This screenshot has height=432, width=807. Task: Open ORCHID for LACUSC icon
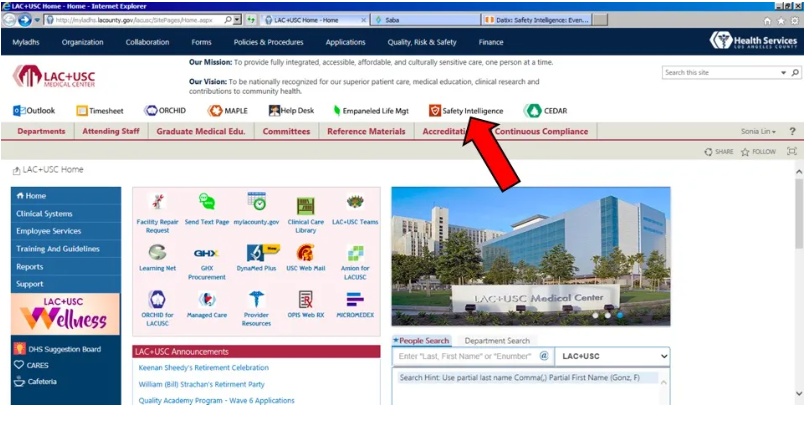[157, 299]
